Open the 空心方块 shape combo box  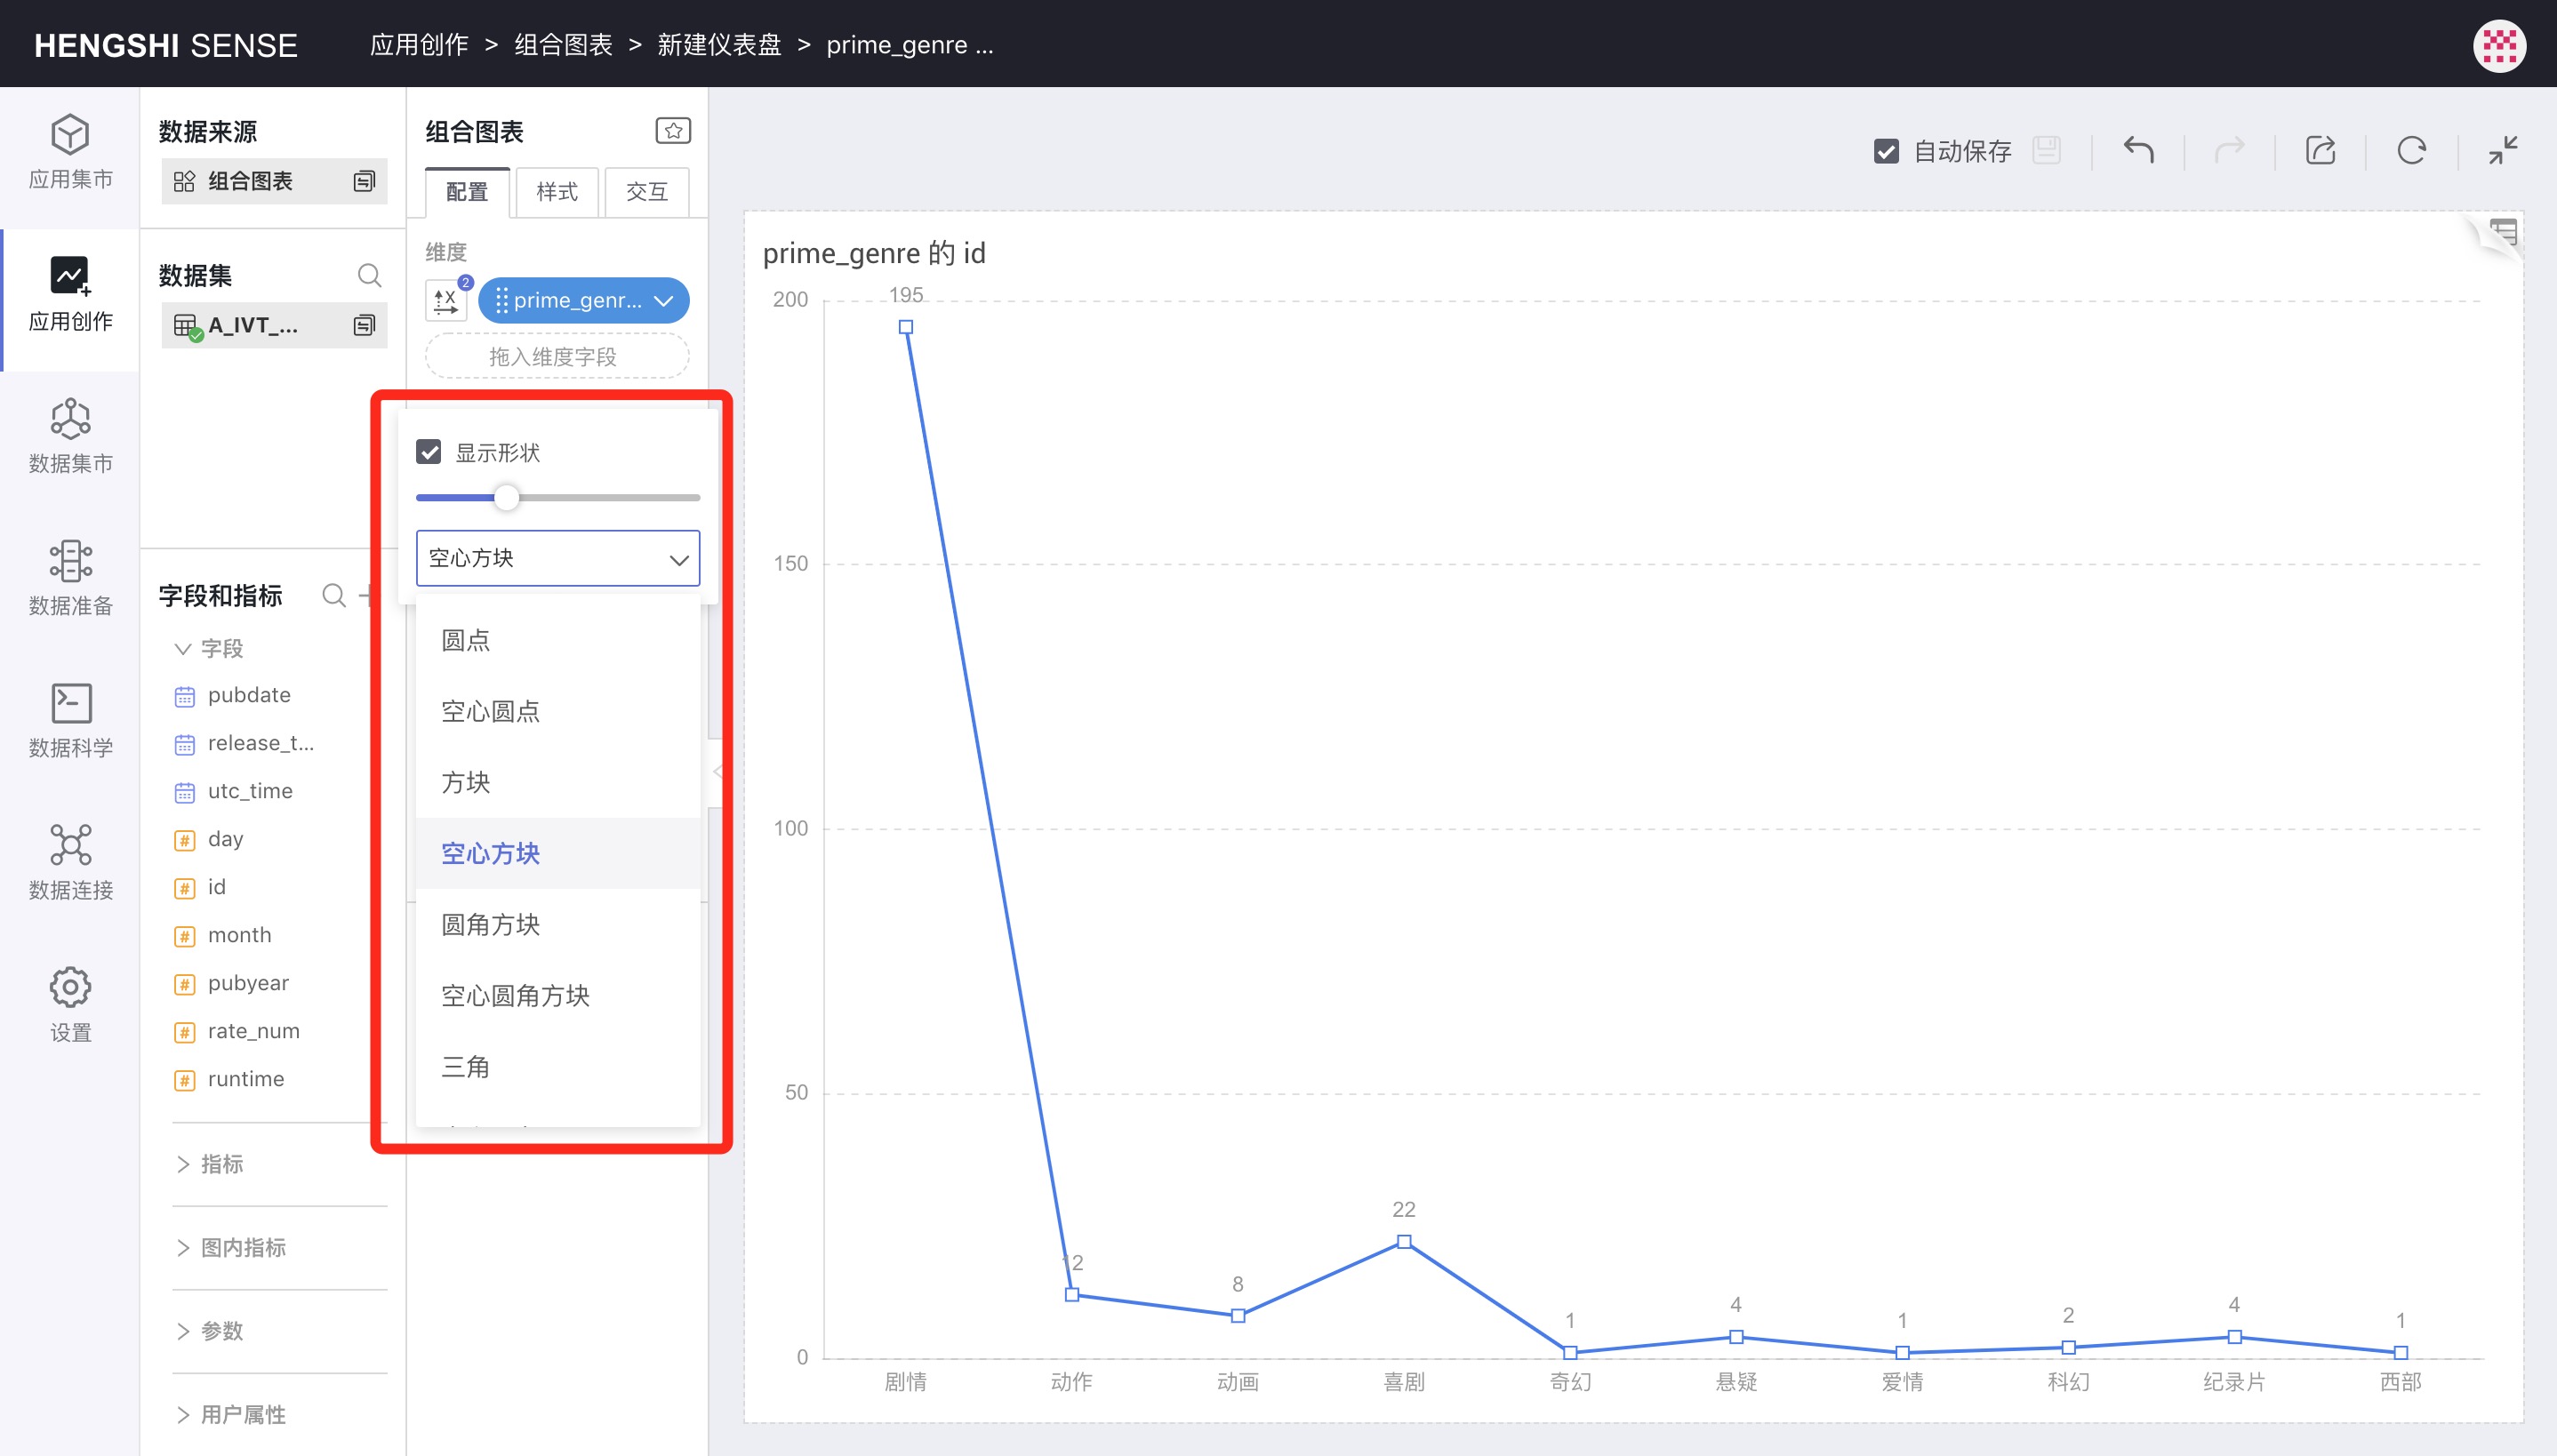pyautogui.click(x=558, y=558)
